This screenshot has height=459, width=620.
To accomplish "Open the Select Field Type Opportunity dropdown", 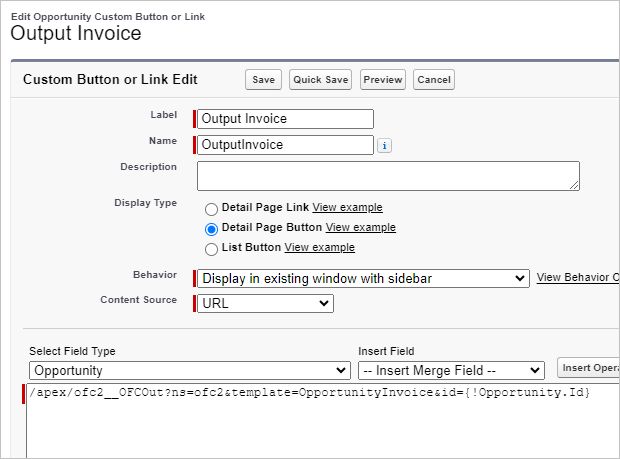I will tap(190, 370).
